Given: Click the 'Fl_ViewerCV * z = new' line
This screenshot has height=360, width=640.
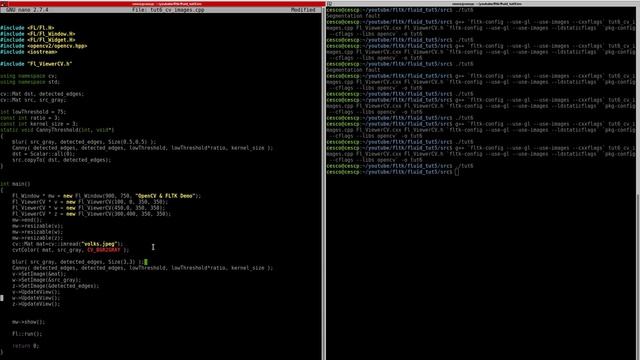Looking at the screenshot, I should click(x=91, y=214).
